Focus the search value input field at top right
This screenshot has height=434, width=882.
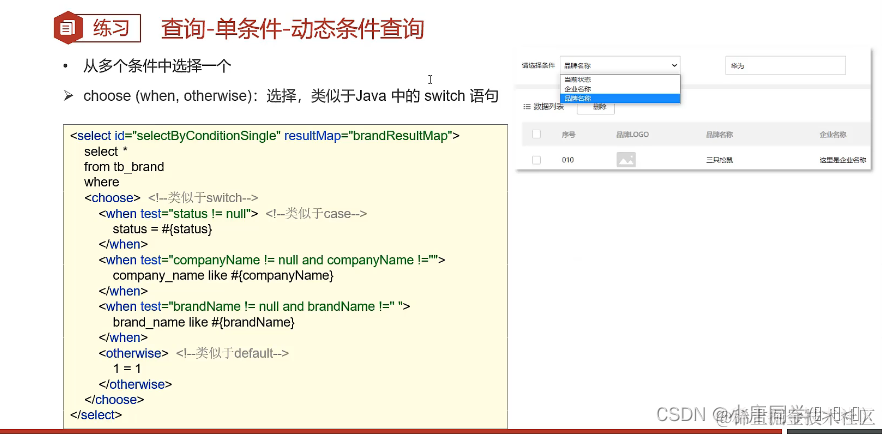point(785,65)
